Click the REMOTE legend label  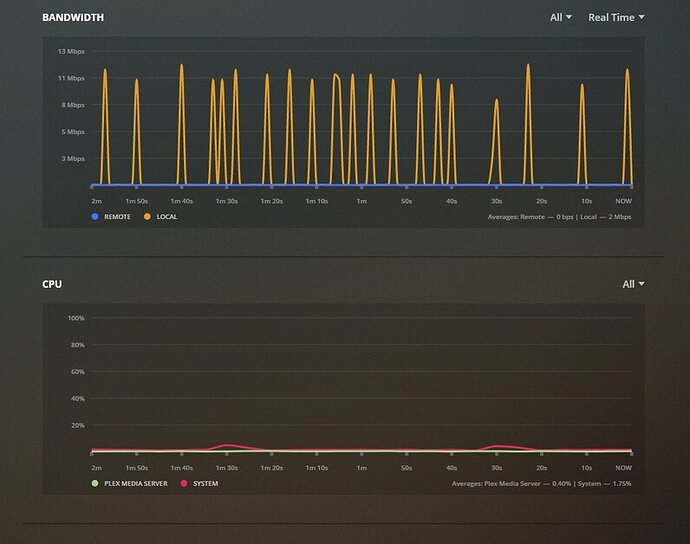click(117, 217)
